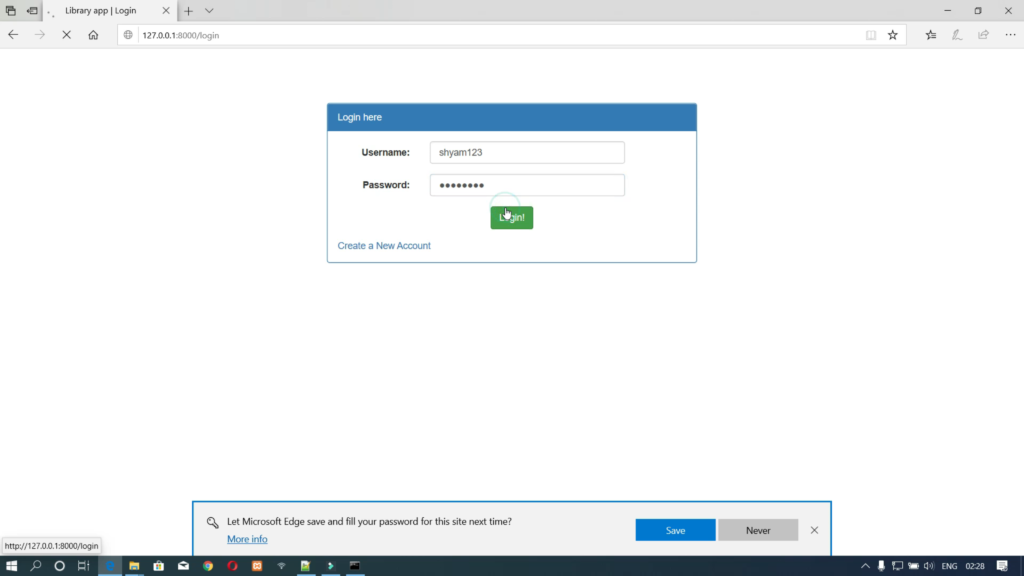The image size is (1024, 576).
Task: Click the Home button in Edge toolbar
Action: [x=93, y=34]
